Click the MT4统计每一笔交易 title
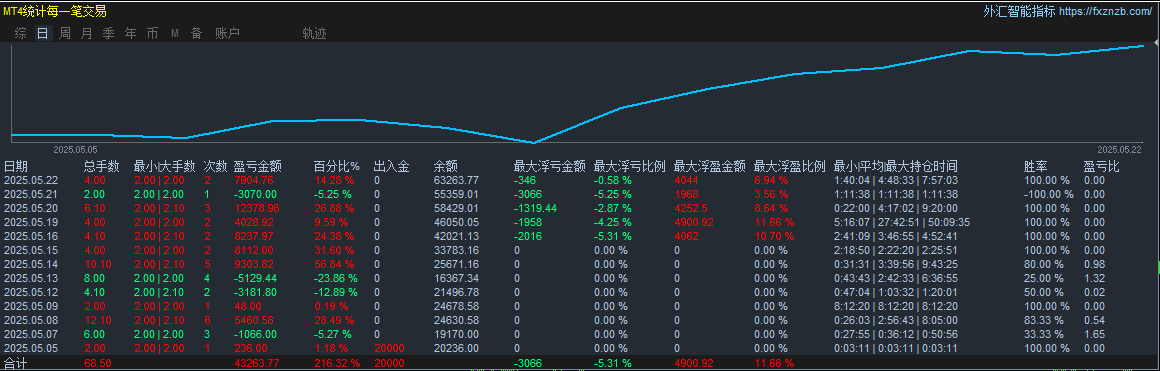The height and width of the screenshot is (371, 1160). coord(55,11)
